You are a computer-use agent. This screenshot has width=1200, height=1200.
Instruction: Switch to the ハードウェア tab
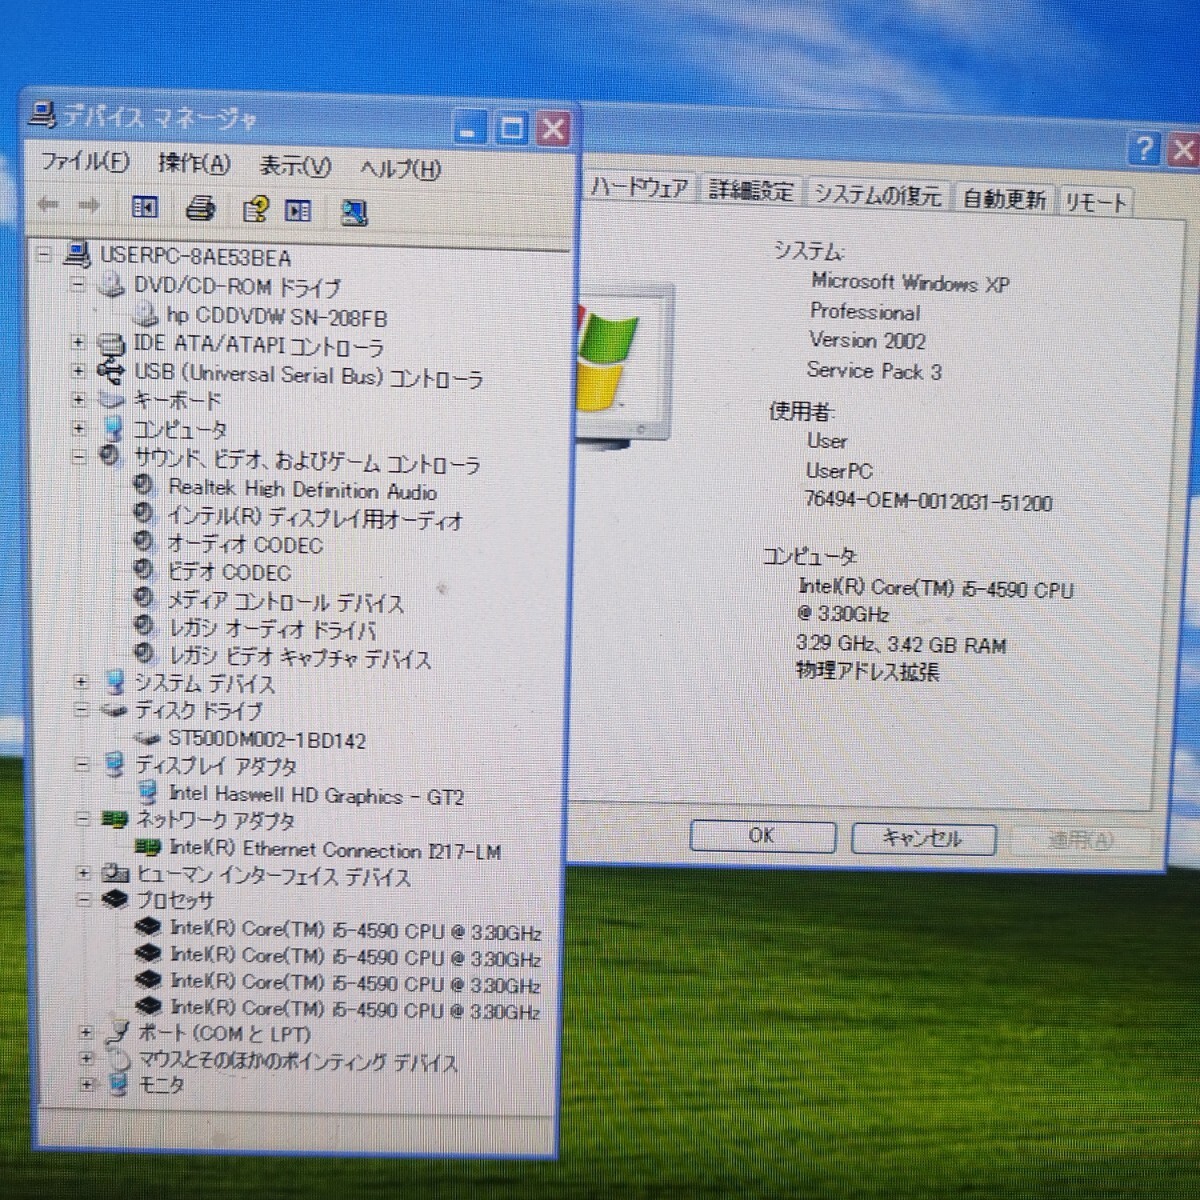point(639,187)
